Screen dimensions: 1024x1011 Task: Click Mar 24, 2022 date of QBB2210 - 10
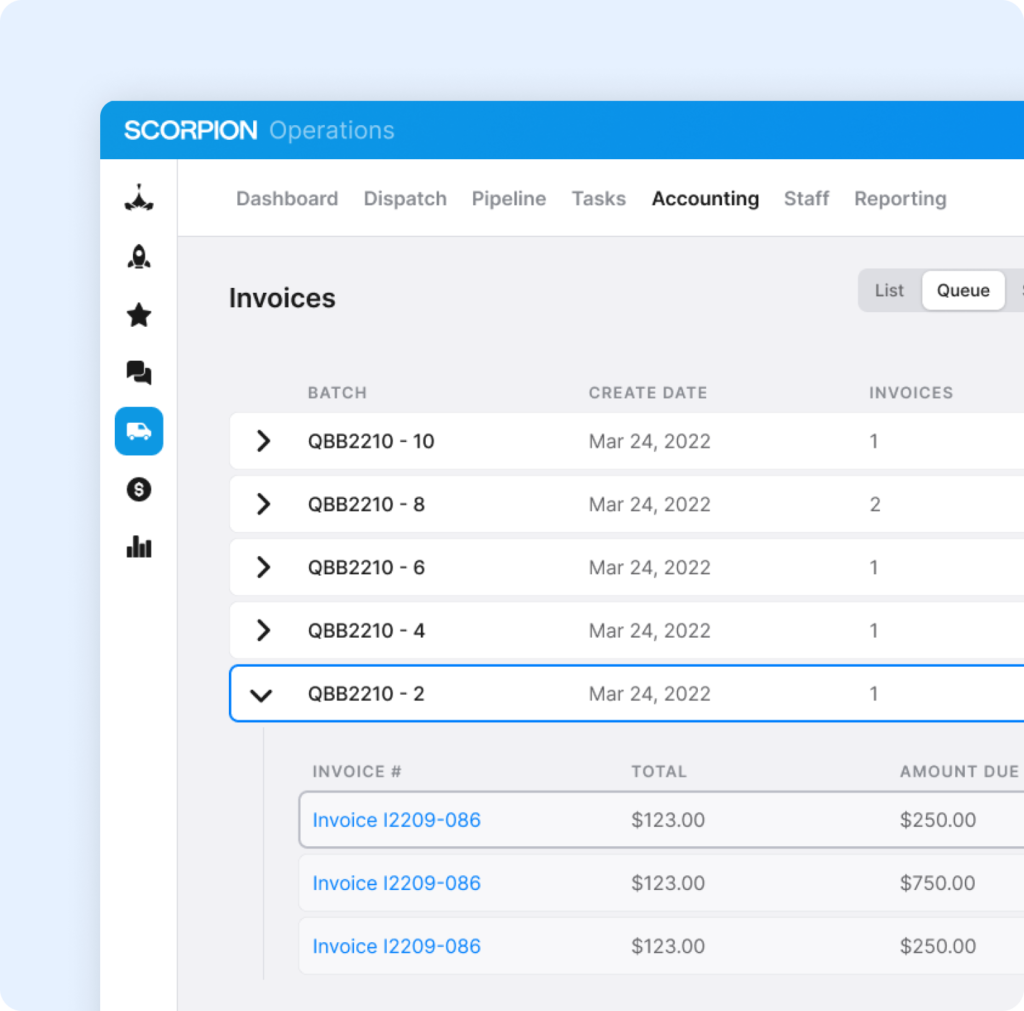pos(649,441)
